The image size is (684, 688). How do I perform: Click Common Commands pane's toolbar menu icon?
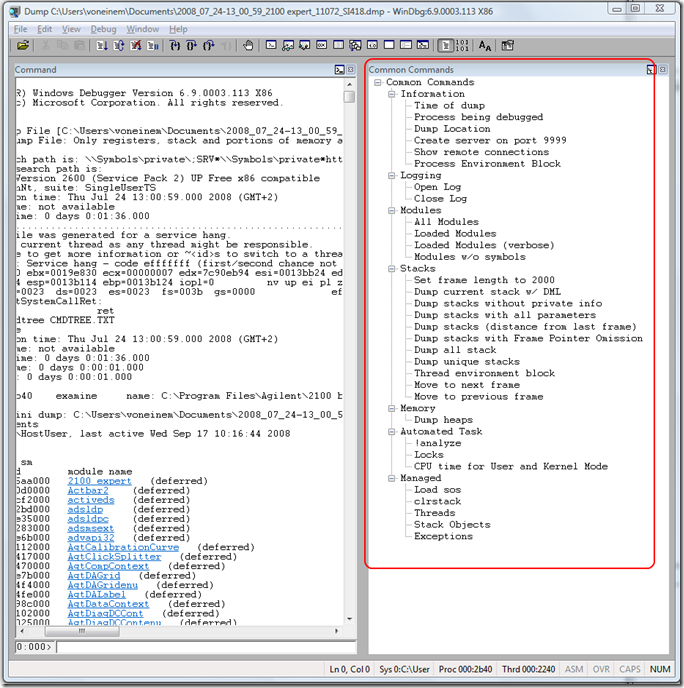click(651, 69)
